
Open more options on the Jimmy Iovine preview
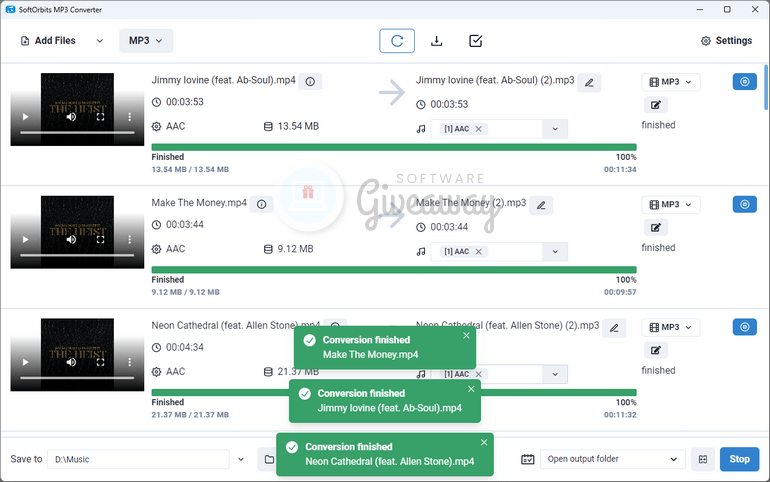coord(130,117)
